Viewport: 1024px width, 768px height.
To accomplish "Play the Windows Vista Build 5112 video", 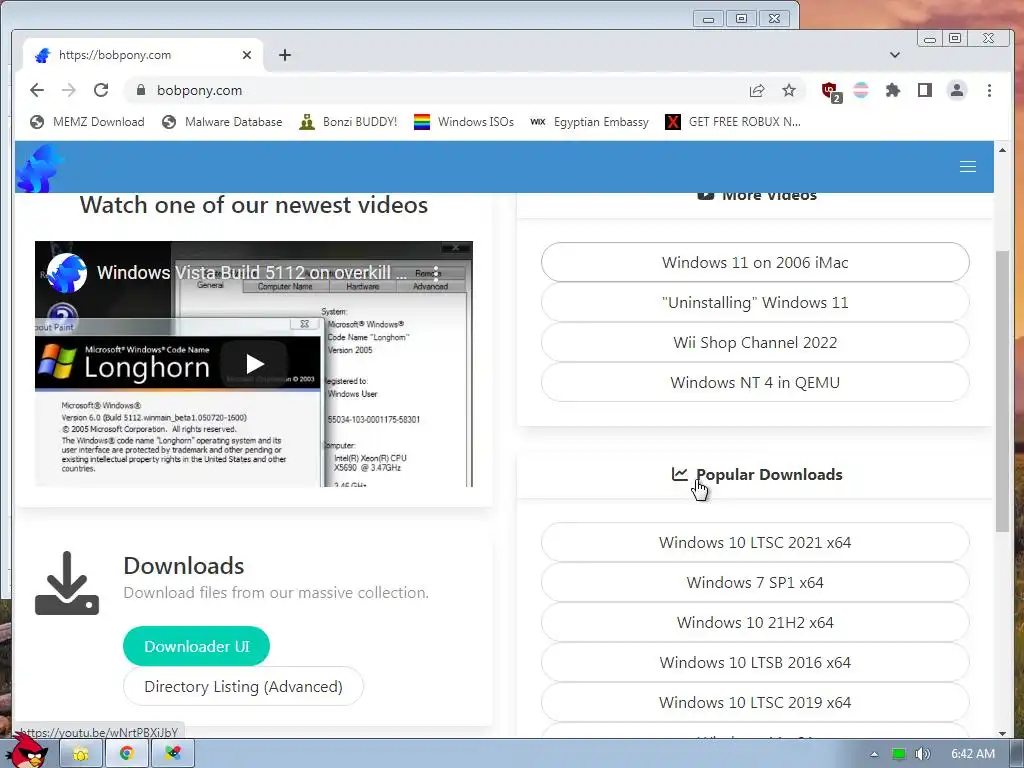I will point(254,364).
